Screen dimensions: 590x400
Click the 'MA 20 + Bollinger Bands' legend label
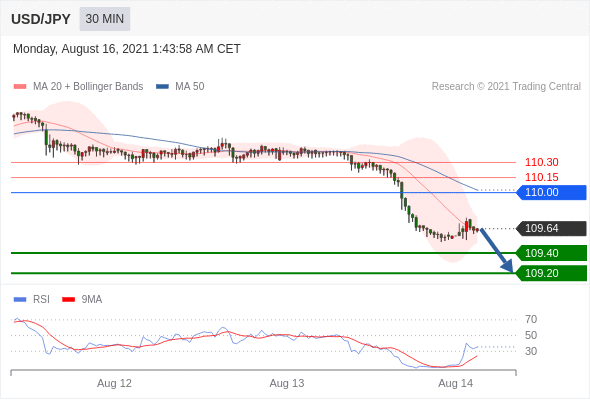coord(88,87)
